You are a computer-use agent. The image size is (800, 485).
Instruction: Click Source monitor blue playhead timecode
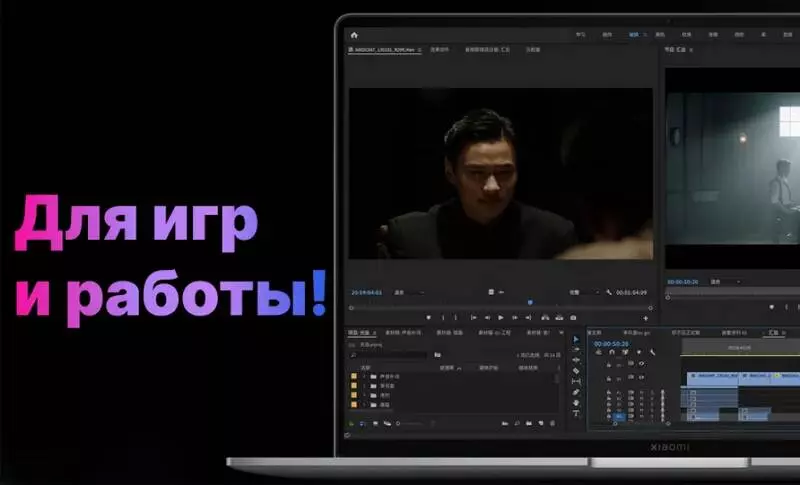pos(367,292)
